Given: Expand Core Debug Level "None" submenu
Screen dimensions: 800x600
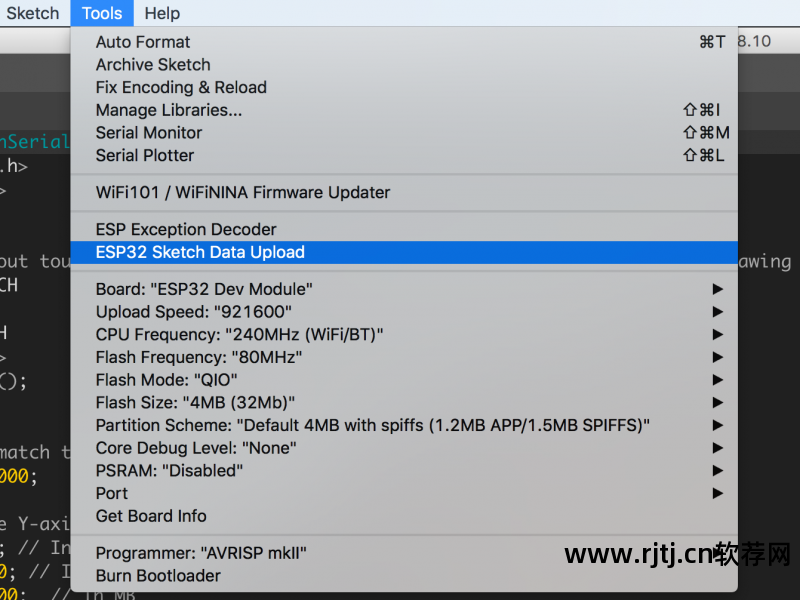Looking at the screenshot, I should pyautogui.click(x=404, y=448).
